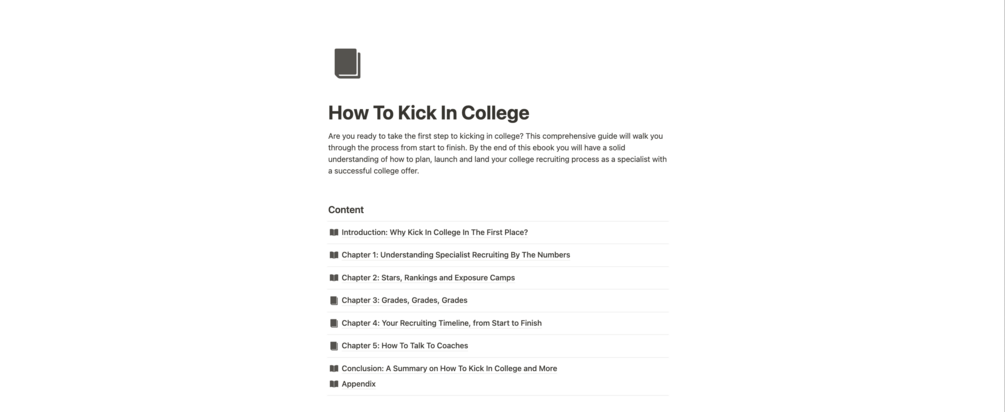Open Introduction: Why Kick In College page
Image resolution: width=1005 pixels, height=412 pixels.
click(x=434, y=232)
